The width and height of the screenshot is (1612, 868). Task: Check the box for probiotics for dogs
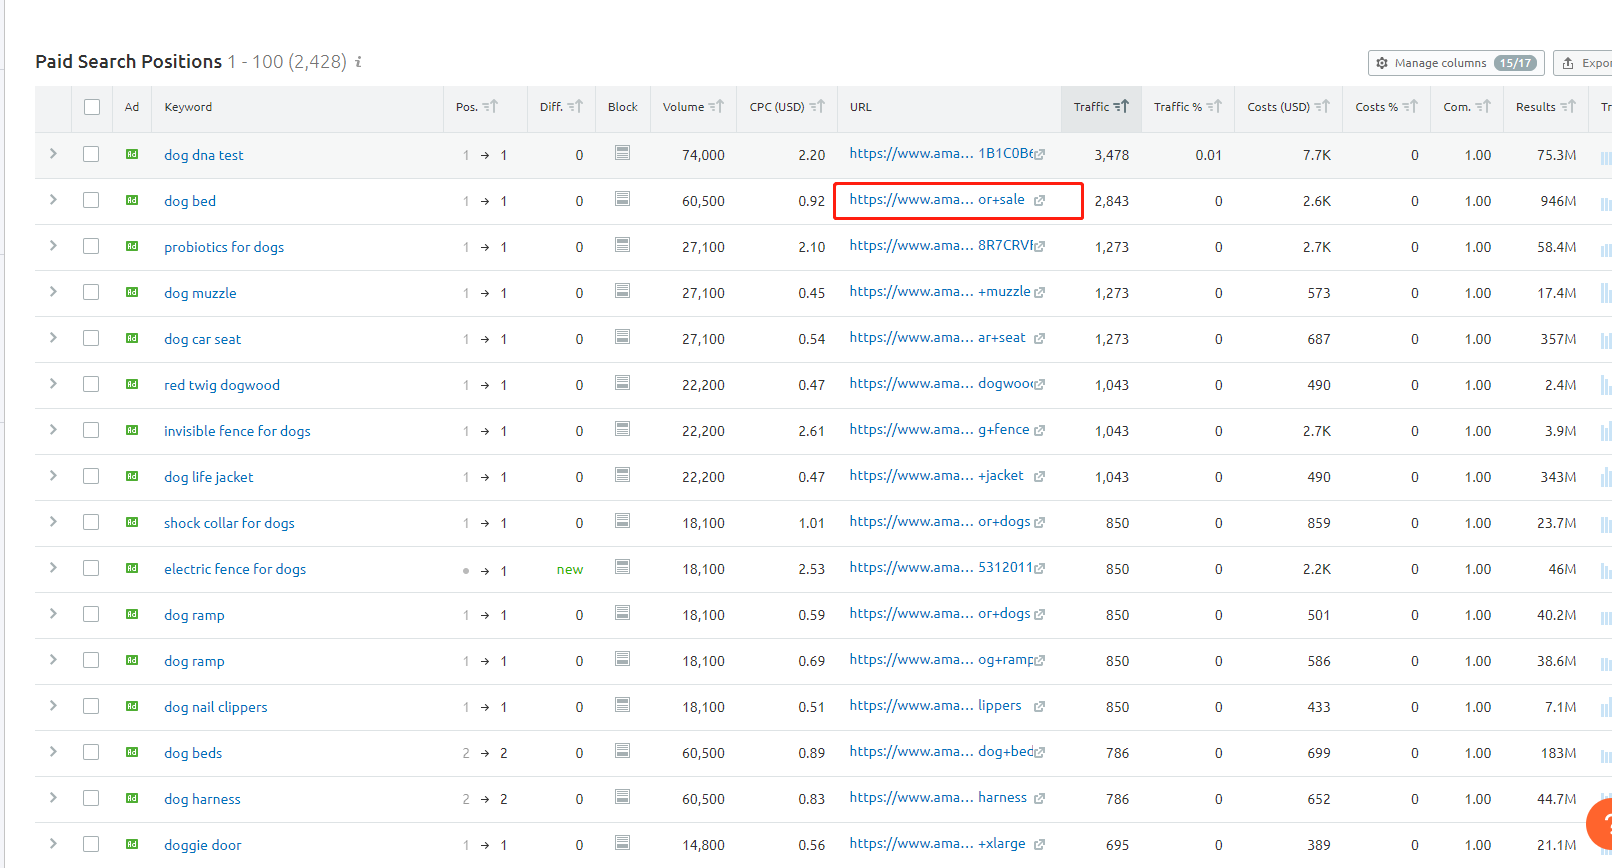pyautogui.click(x=91, y=246)
